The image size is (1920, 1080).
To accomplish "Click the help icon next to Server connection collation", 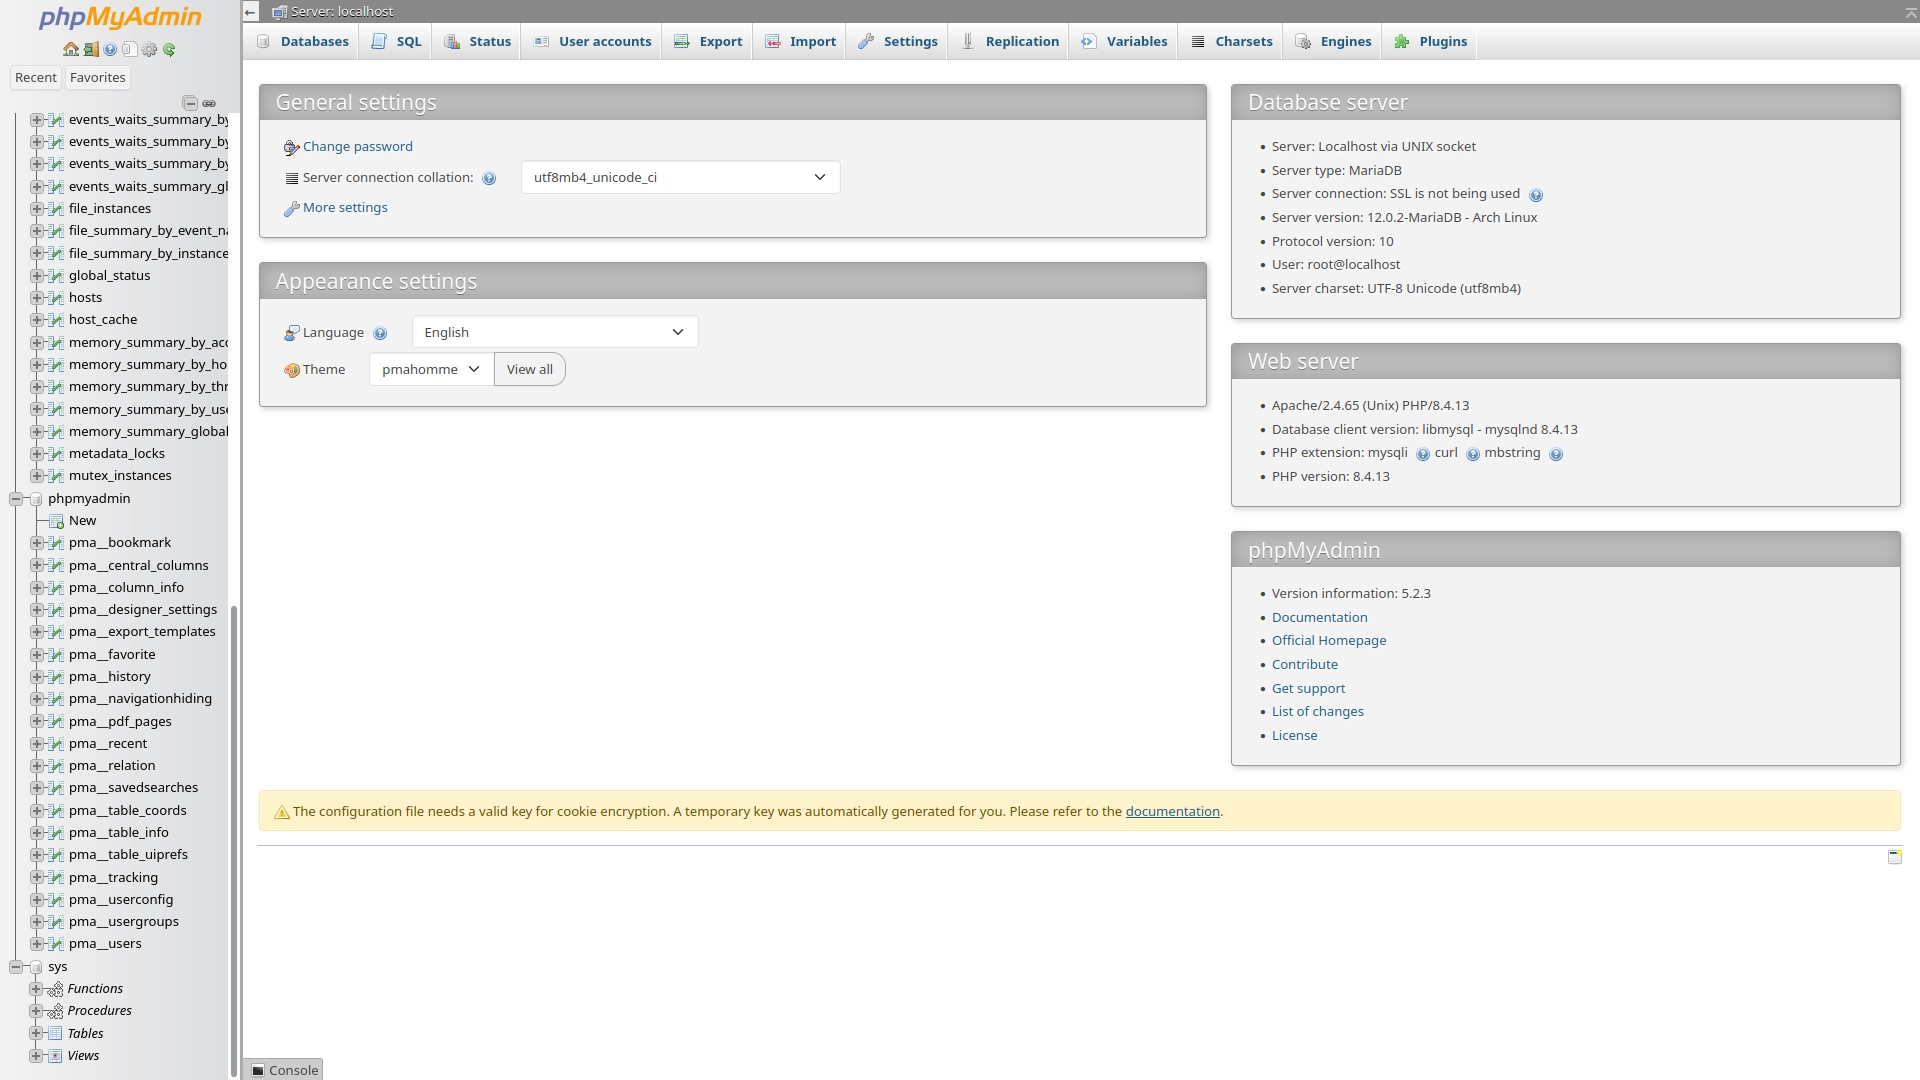I will point(489,177).
